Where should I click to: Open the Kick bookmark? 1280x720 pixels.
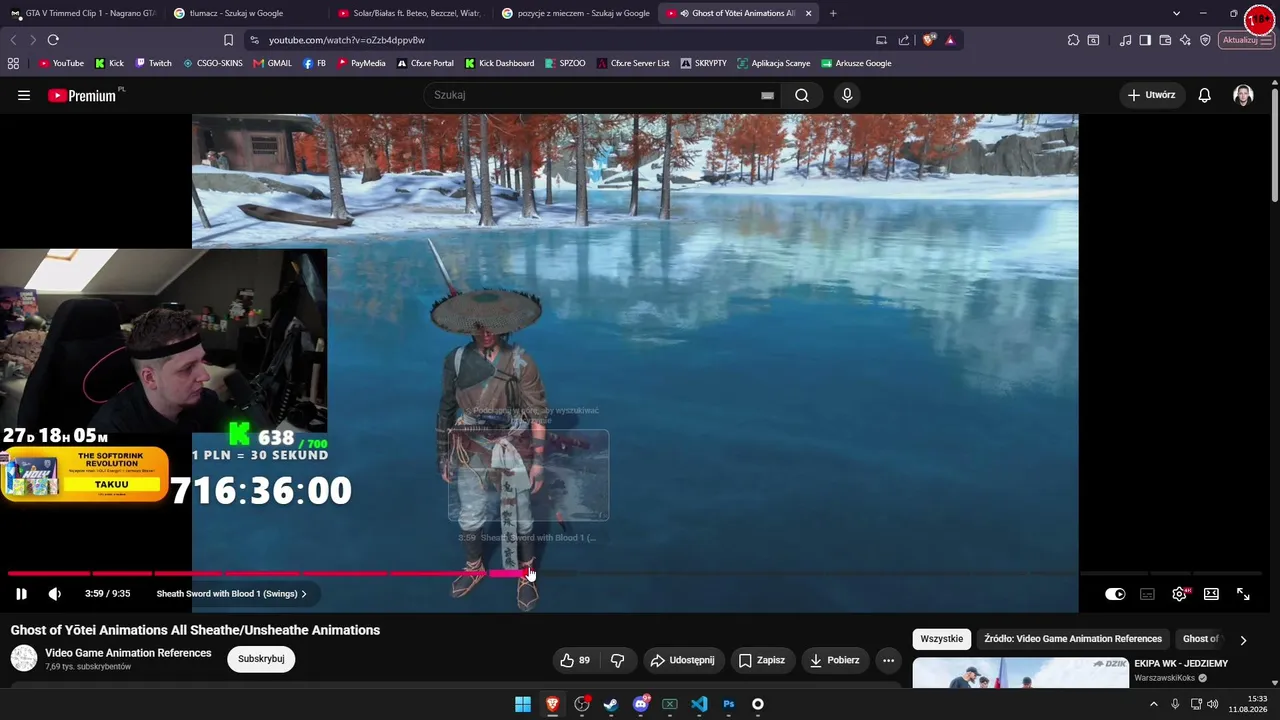(x=109, y=63)
